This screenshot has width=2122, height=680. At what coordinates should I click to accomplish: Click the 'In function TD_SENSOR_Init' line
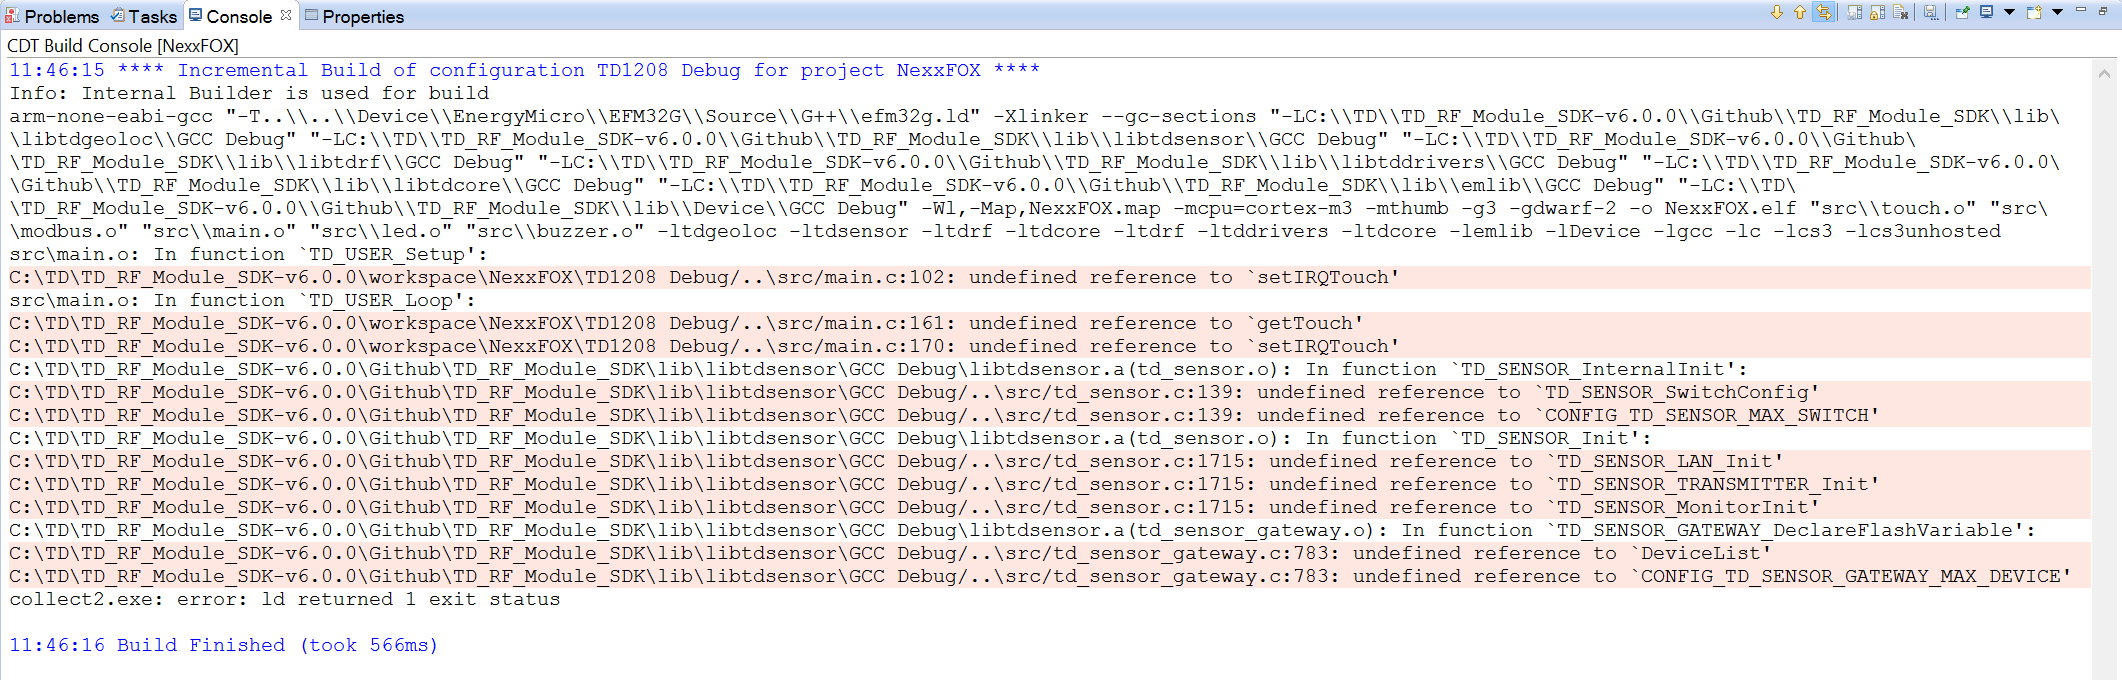830,438
